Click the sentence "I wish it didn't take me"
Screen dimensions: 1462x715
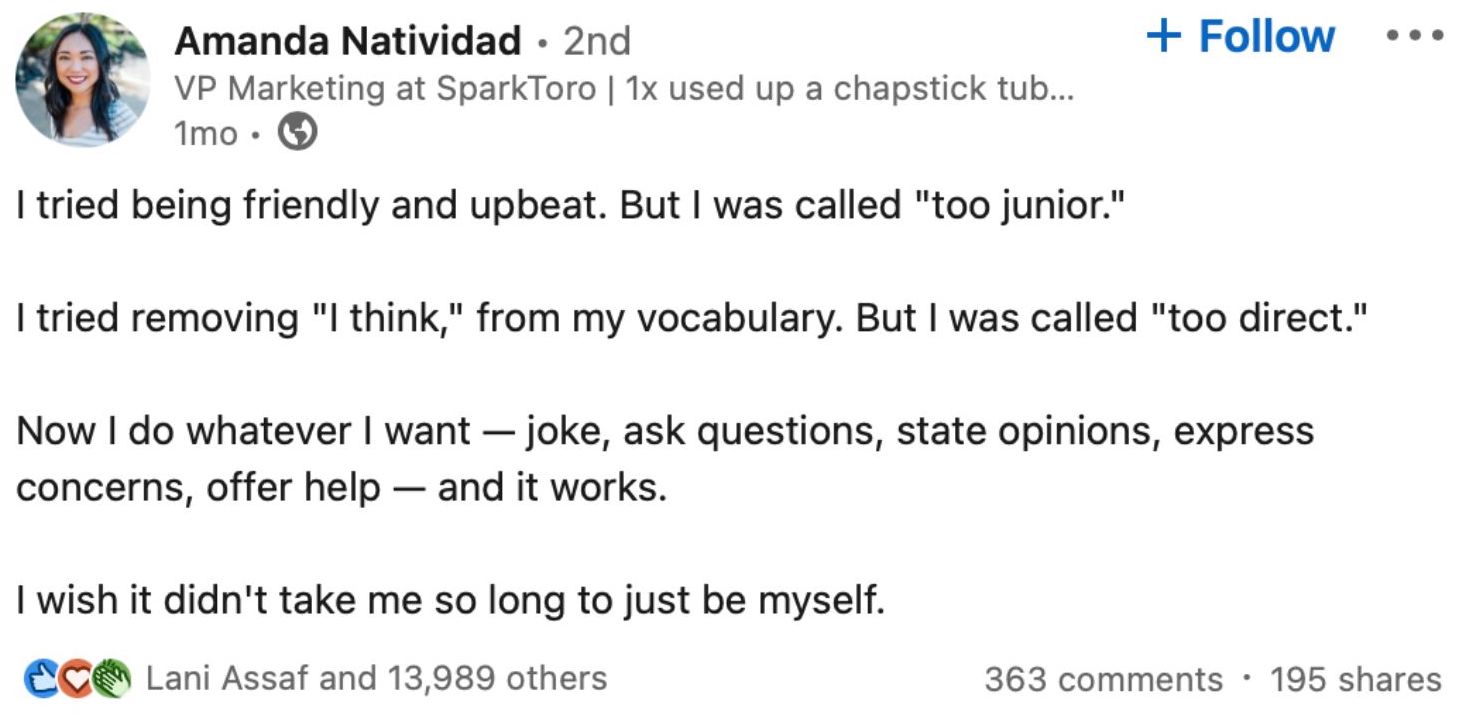click(x=450, y=601)
